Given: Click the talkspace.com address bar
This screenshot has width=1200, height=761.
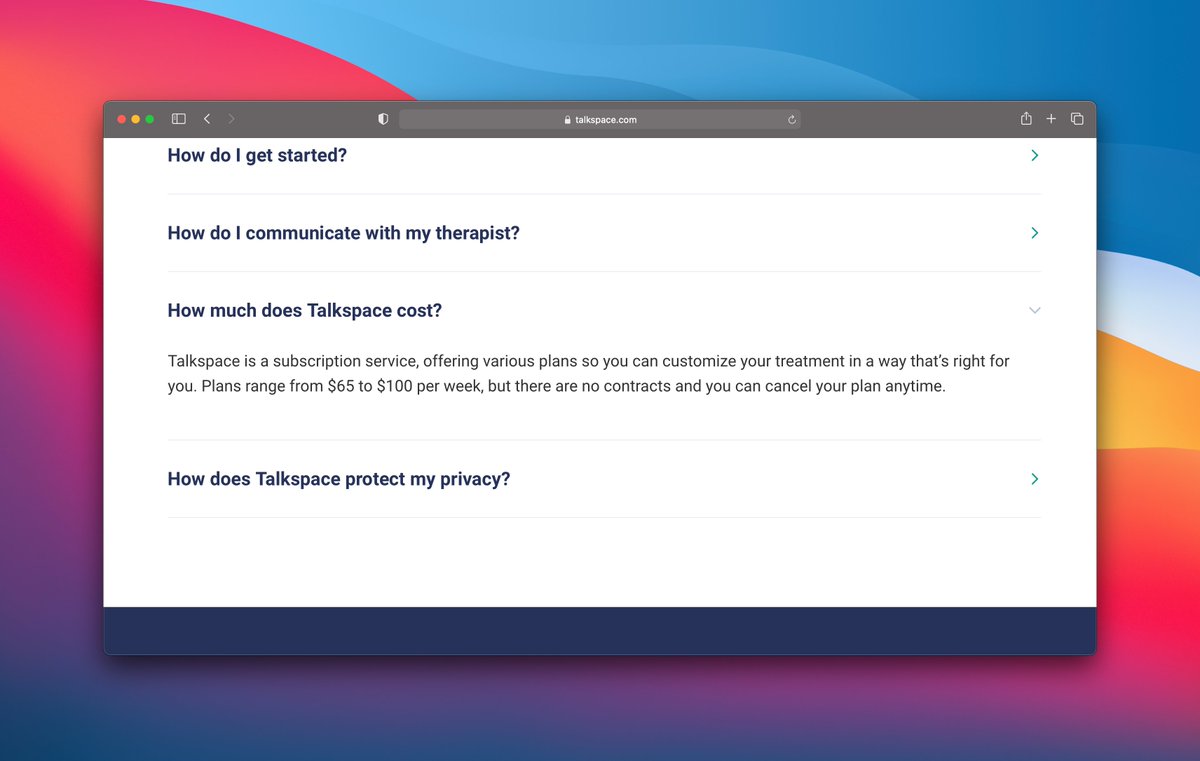Looking at the screenshot, I should 600,120.
